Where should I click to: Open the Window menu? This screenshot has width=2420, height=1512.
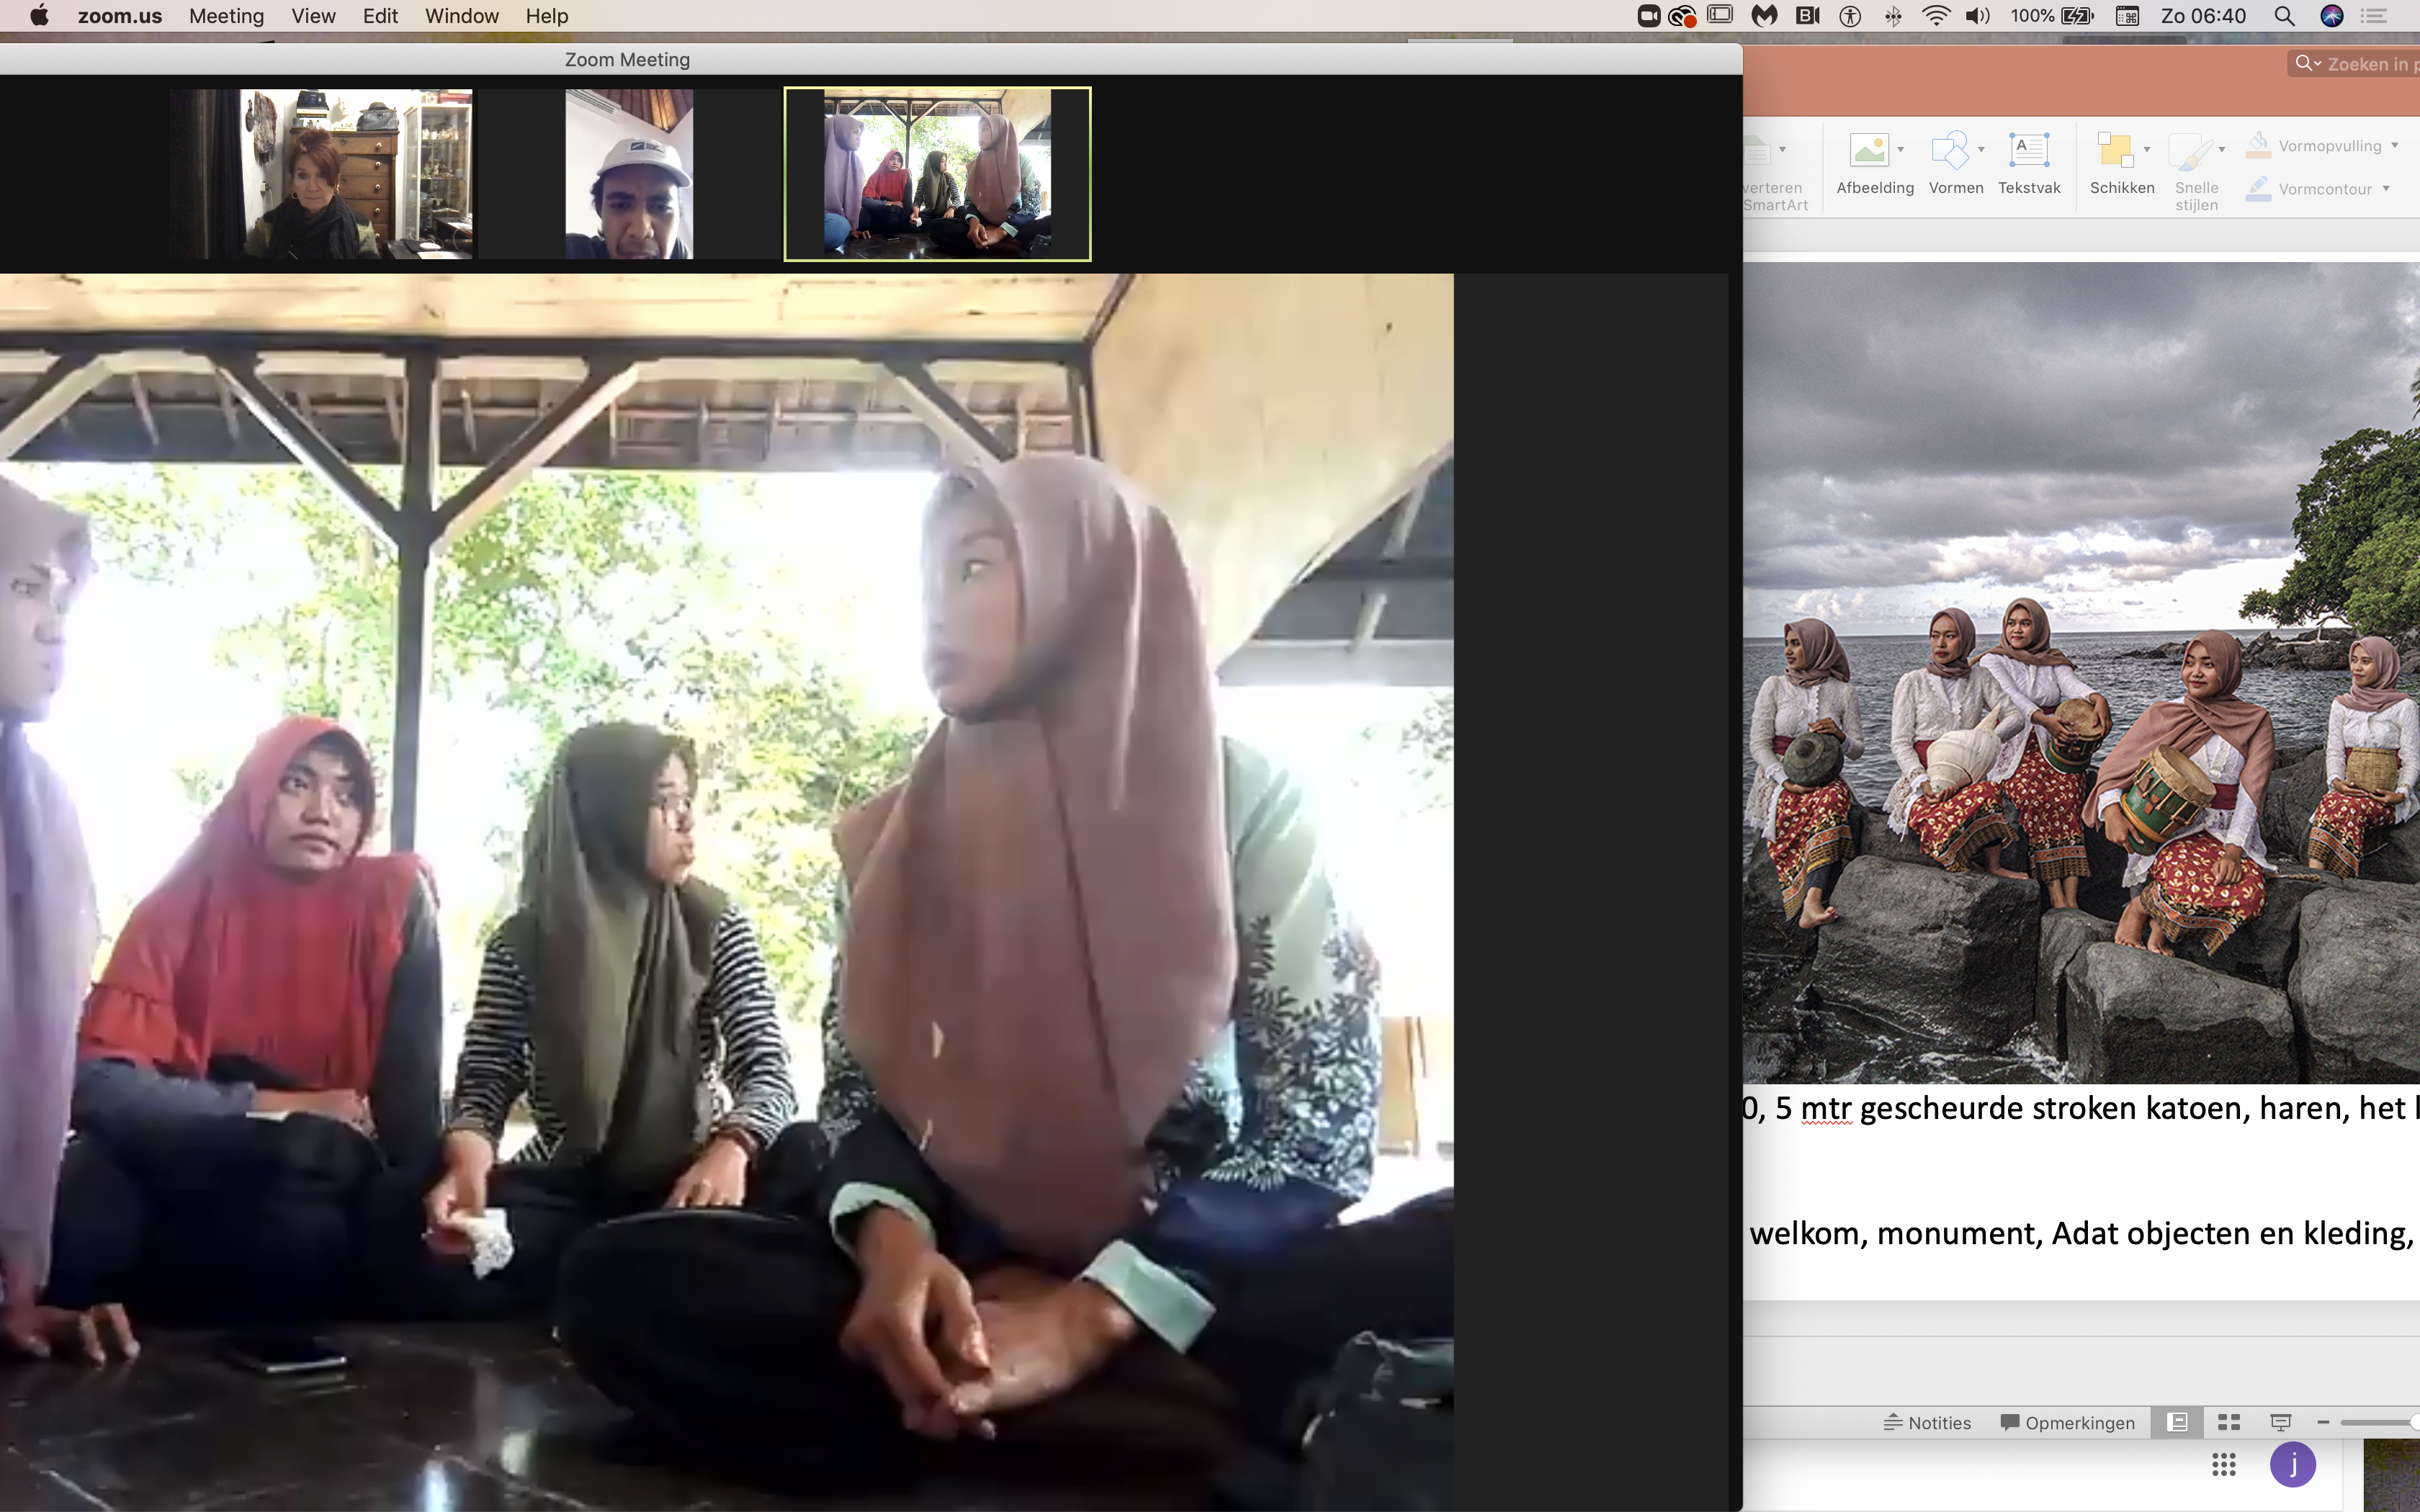(461, 16)
